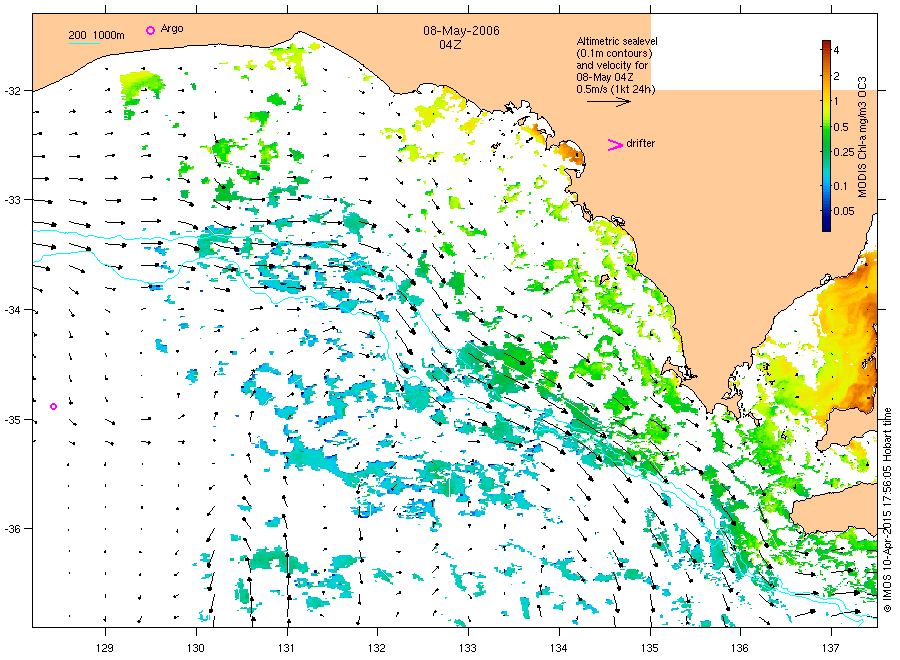The height and width of the screenshot is (660, 900).
Task: Click the time label 04Z
Action: [450, 45]
